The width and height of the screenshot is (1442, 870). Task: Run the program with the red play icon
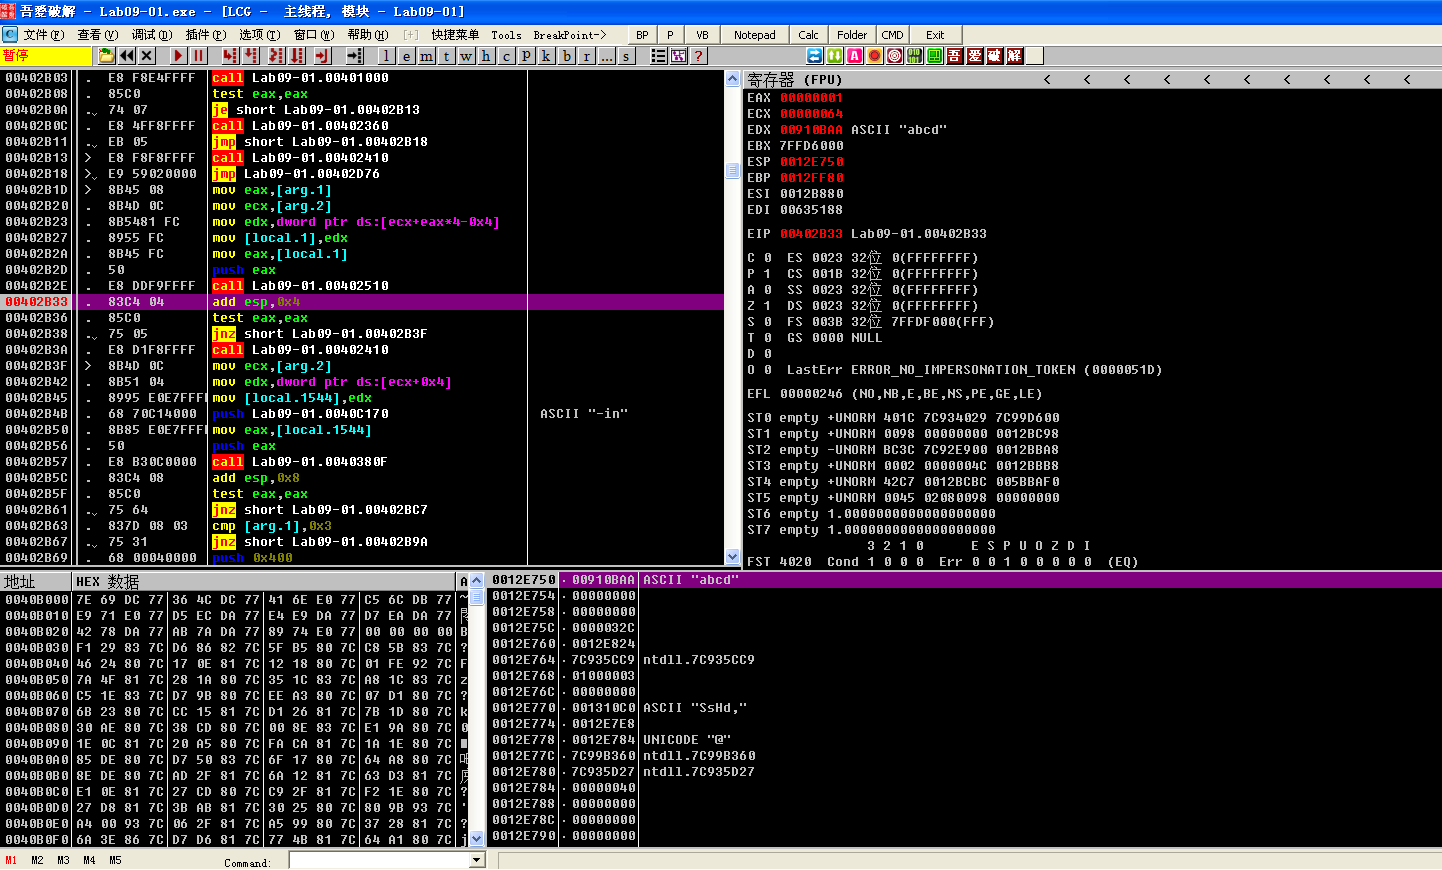[x=178, y=56]
